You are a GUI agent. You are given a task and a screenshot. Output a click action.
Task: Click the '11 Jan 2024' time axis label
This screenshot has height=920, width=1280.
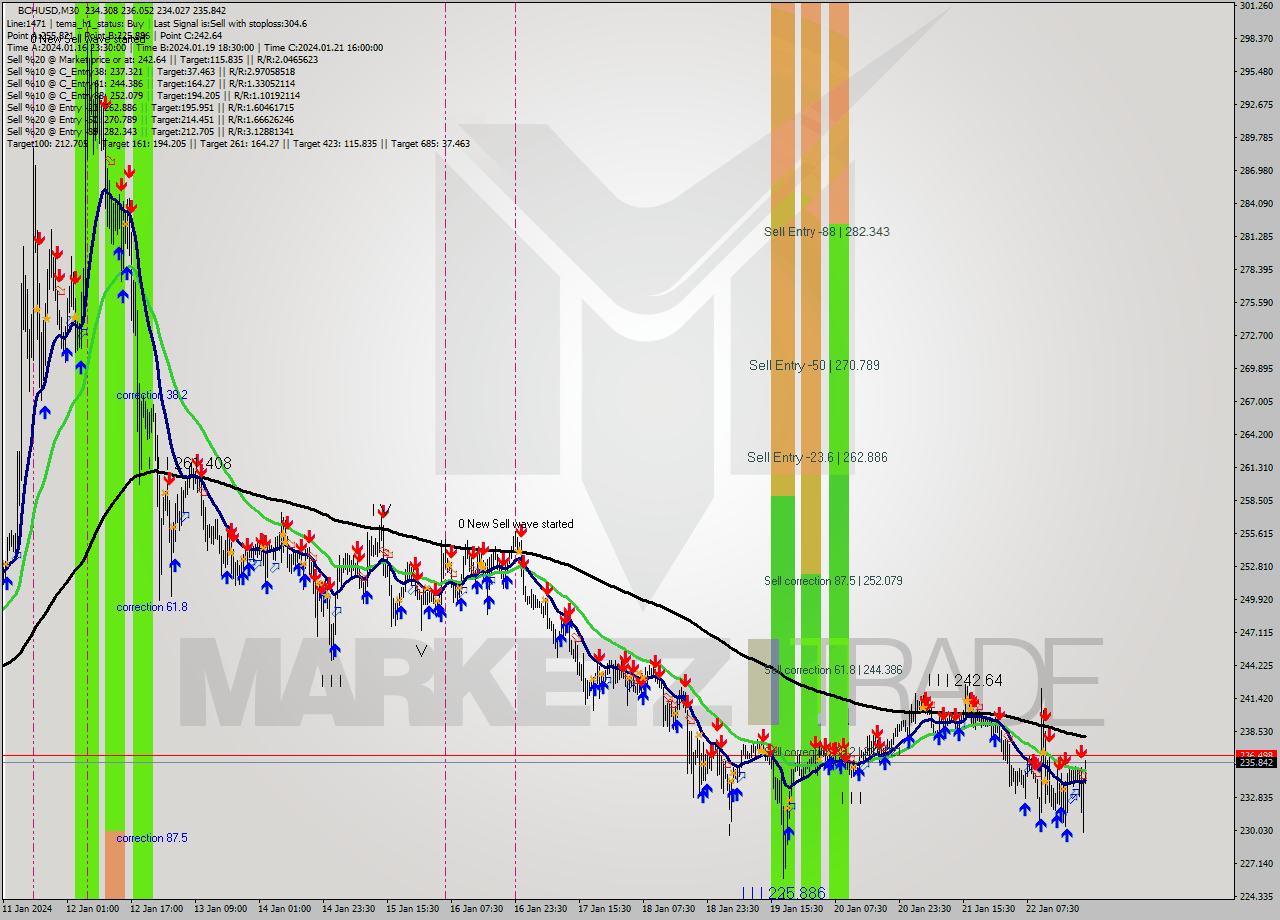coord(27,909)
